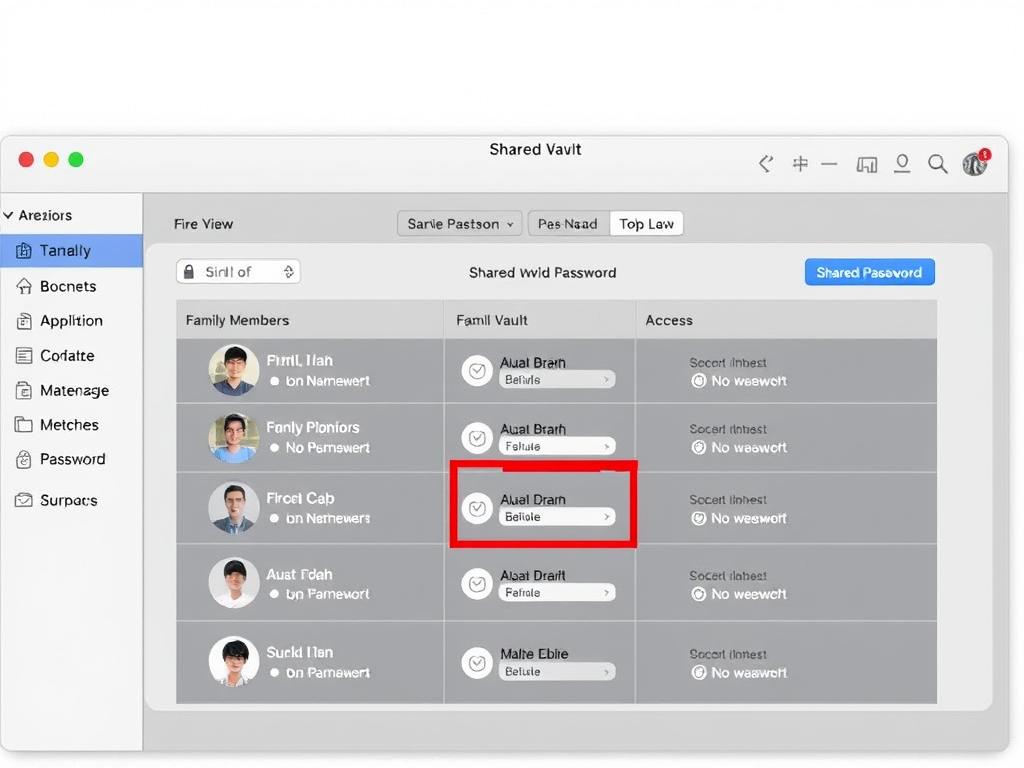The width and height of the screenshot is (1024, 768).
Task: Open Sucid Han's profile photo
Action: 234,661
